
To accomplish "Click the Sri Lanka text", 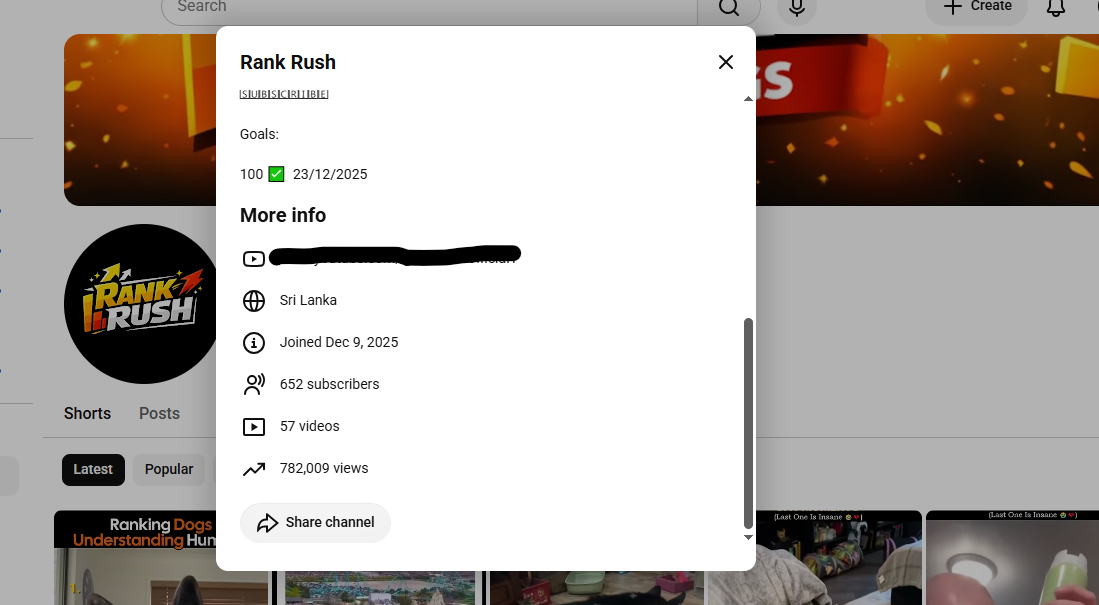I will [308, 300].
